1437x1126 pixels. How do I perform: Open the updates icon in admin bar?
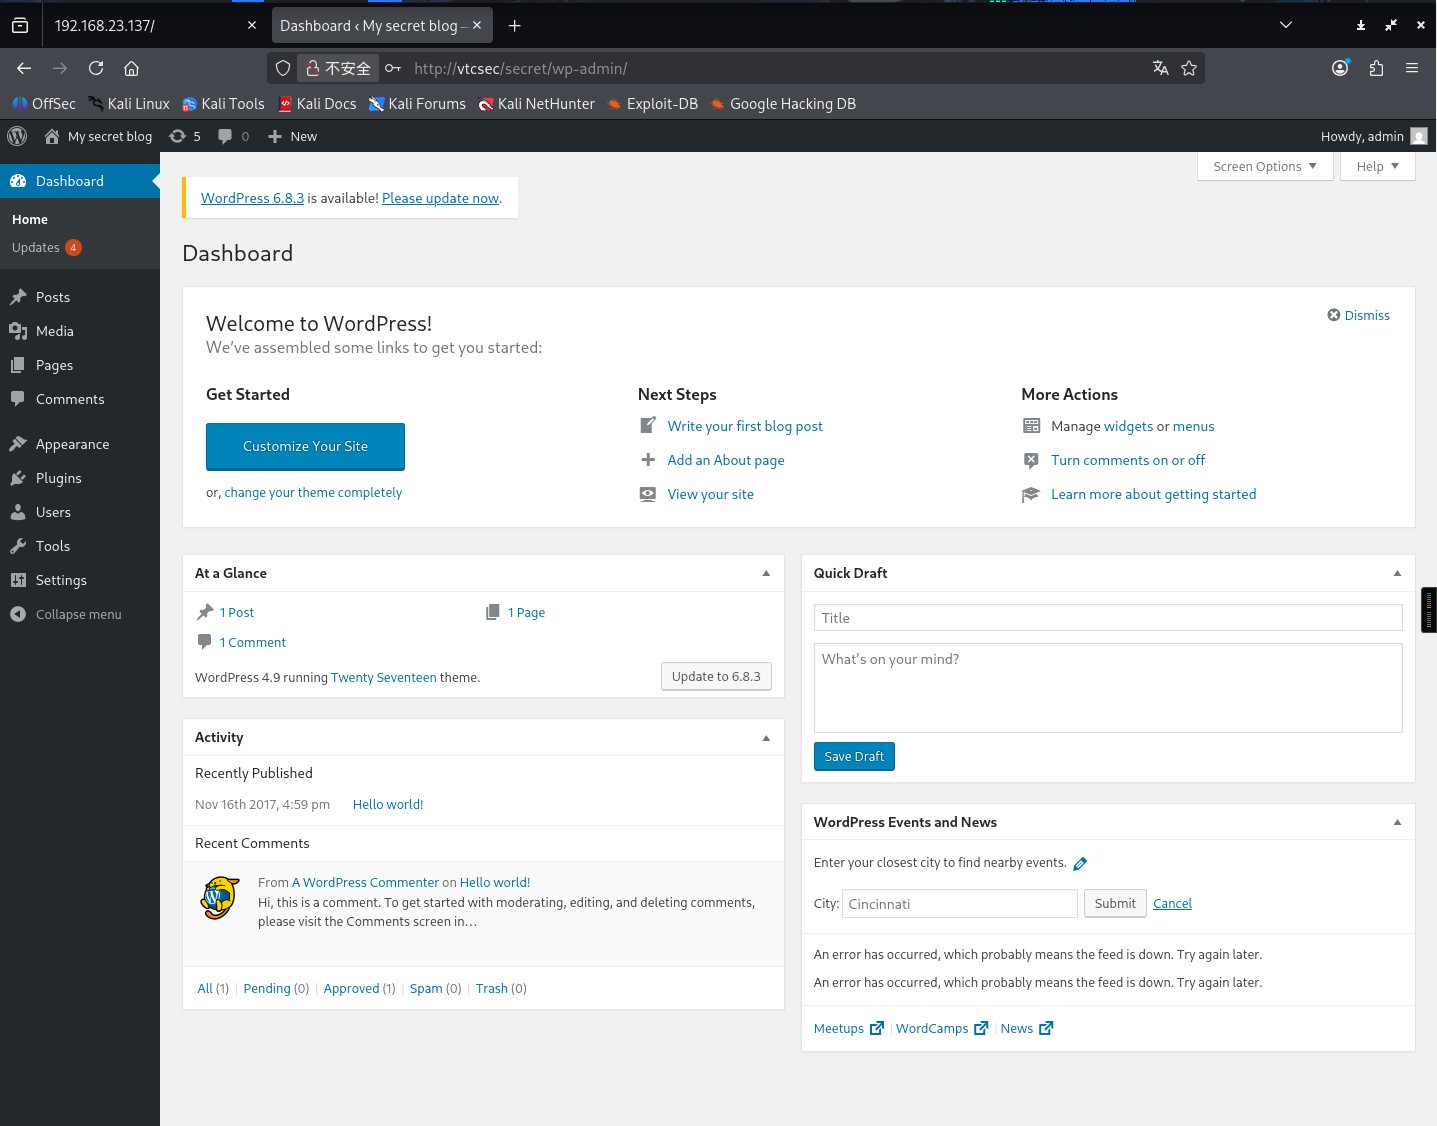tap(184, 136)
